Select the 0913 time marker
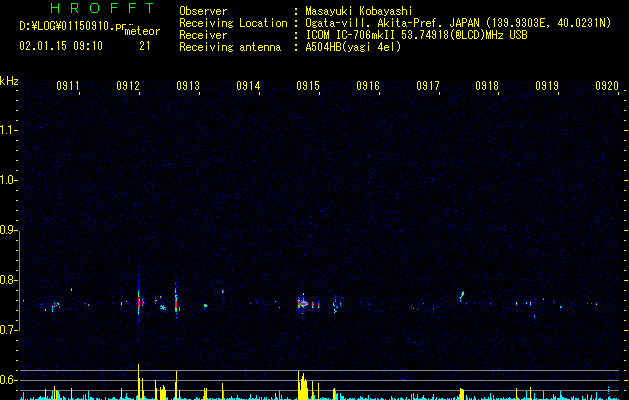Image resolution: width=629 pixels, height=400 pixels. tap(188, 86)
